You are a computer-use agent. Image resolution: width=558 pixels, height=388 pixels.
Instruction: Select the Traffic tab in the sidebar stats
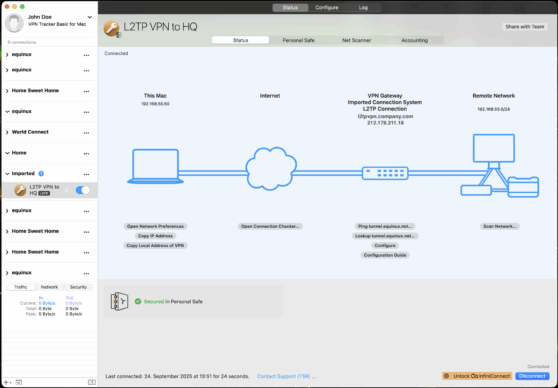(21, 287)
